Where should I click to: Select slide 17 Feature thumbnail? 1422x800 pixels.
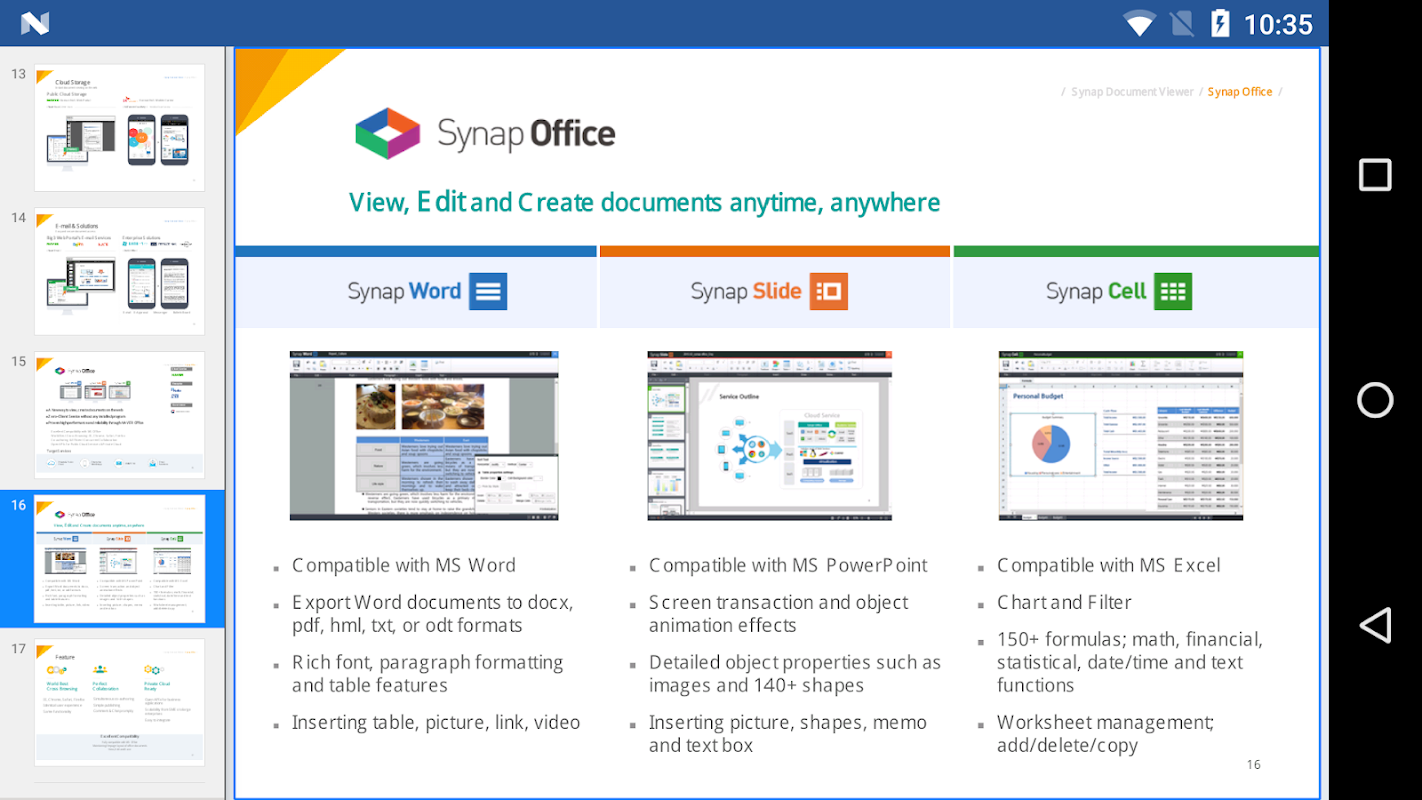(x=119, y=702)
